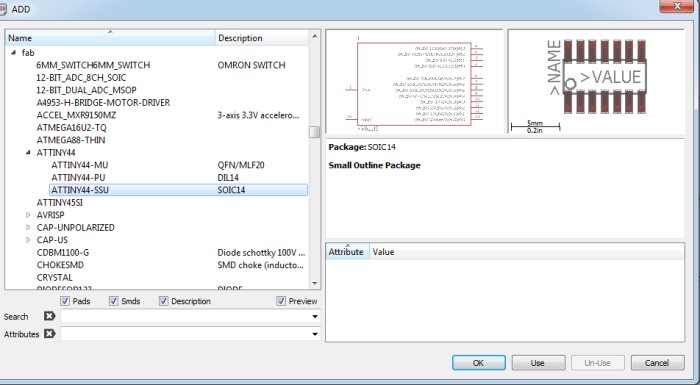
Task: Select A4953-H-BRIDGE-MOTOR-DRIVER entry
Action: click(x=103, y=103)
